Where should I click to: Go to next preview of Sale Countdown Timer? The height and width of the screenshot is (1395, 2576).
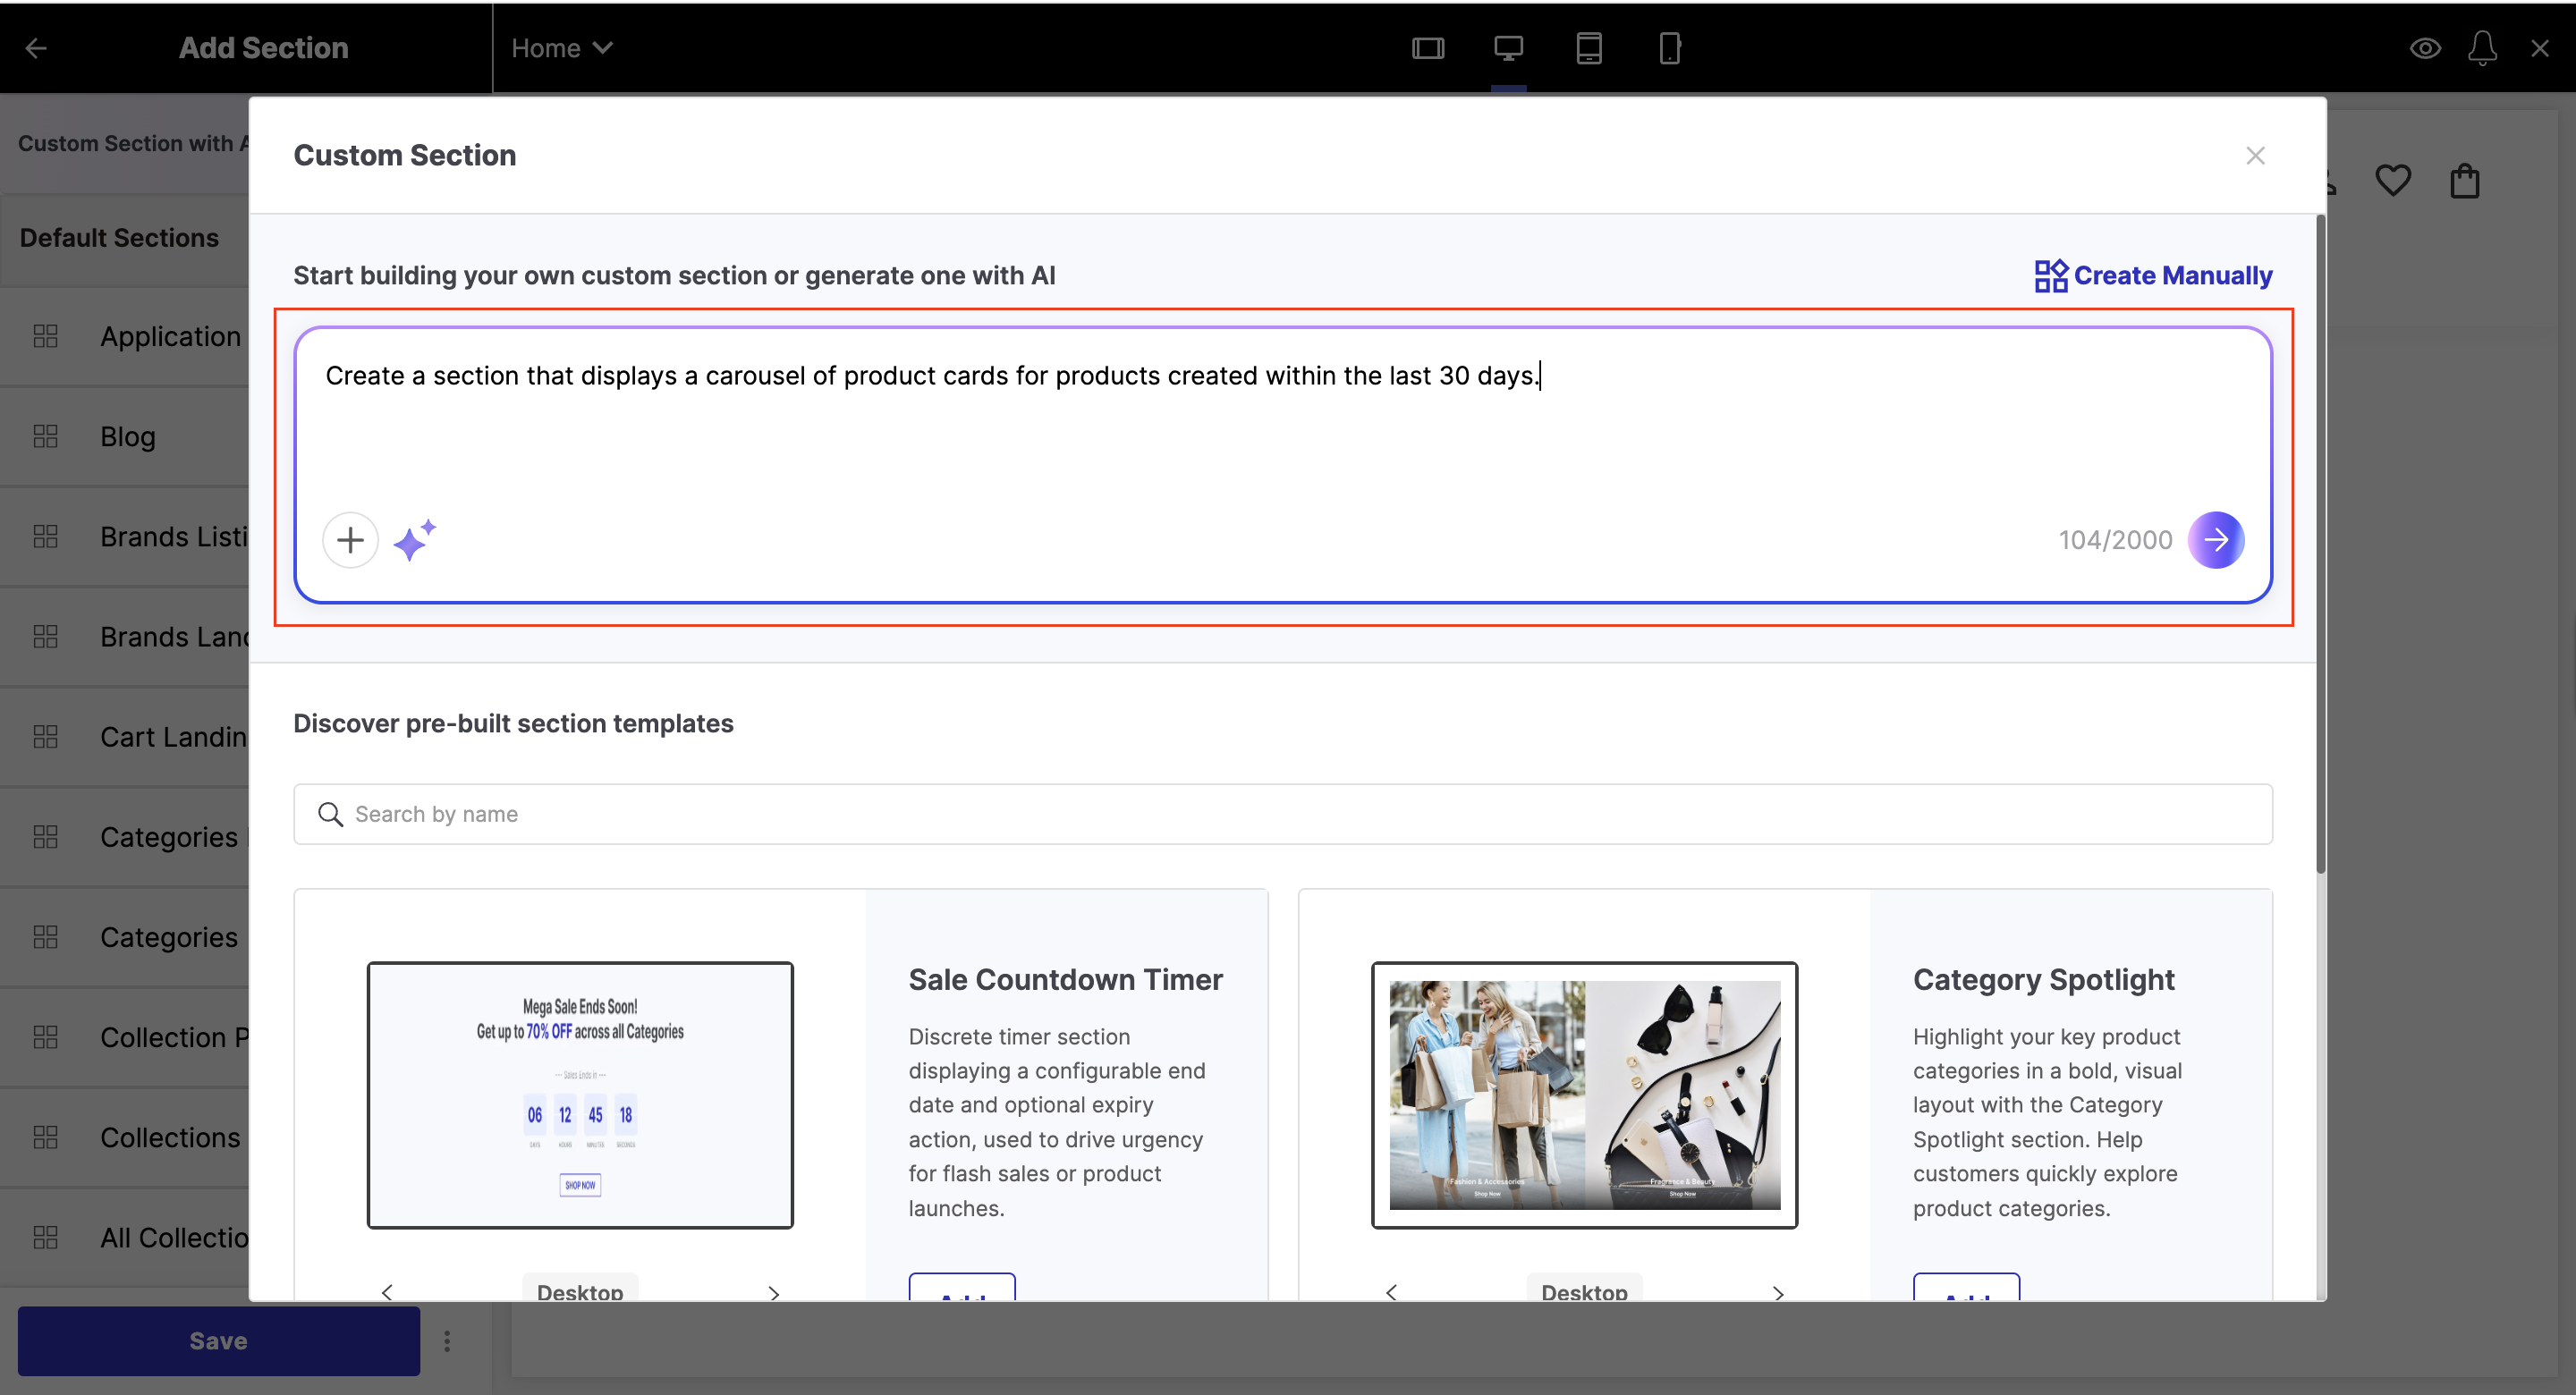(x=773, y=1292)
